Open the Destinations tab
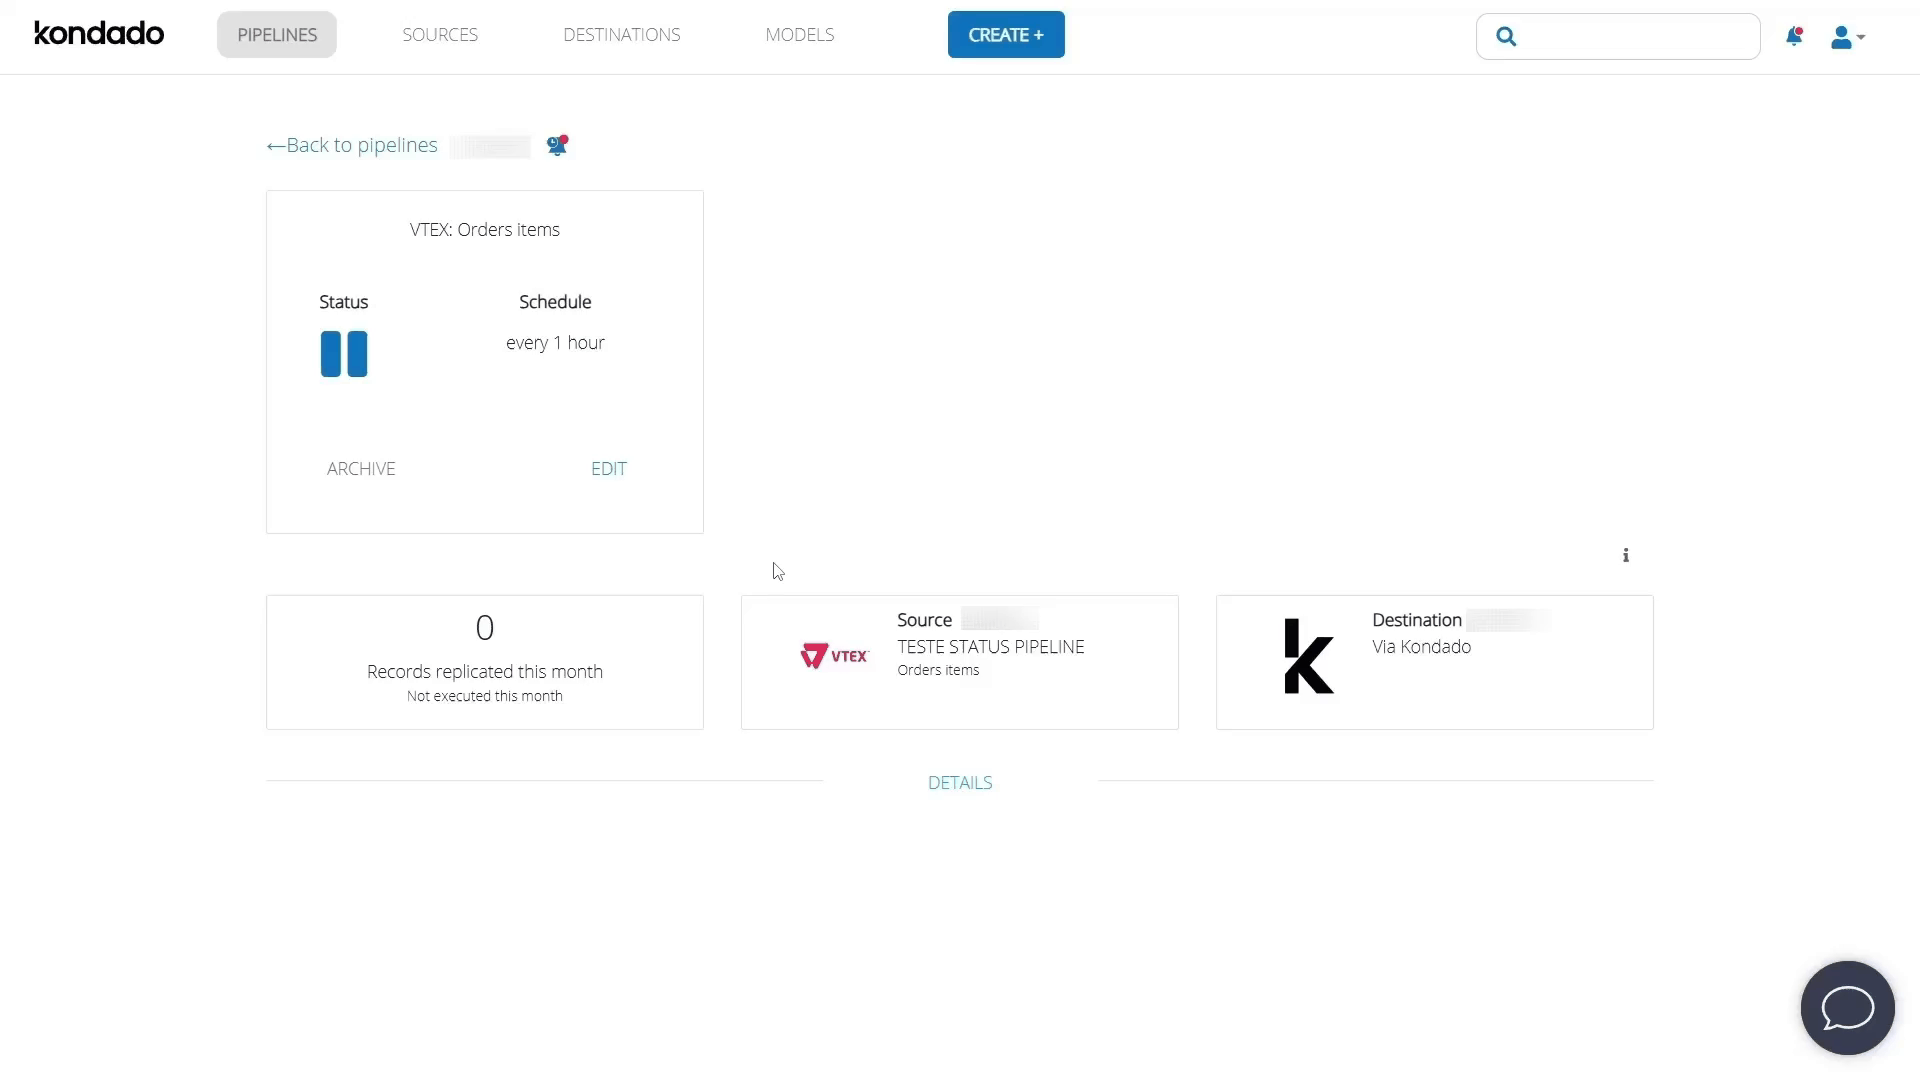Viewport: 1920px width, 1080px height. (x=622, y=35)
